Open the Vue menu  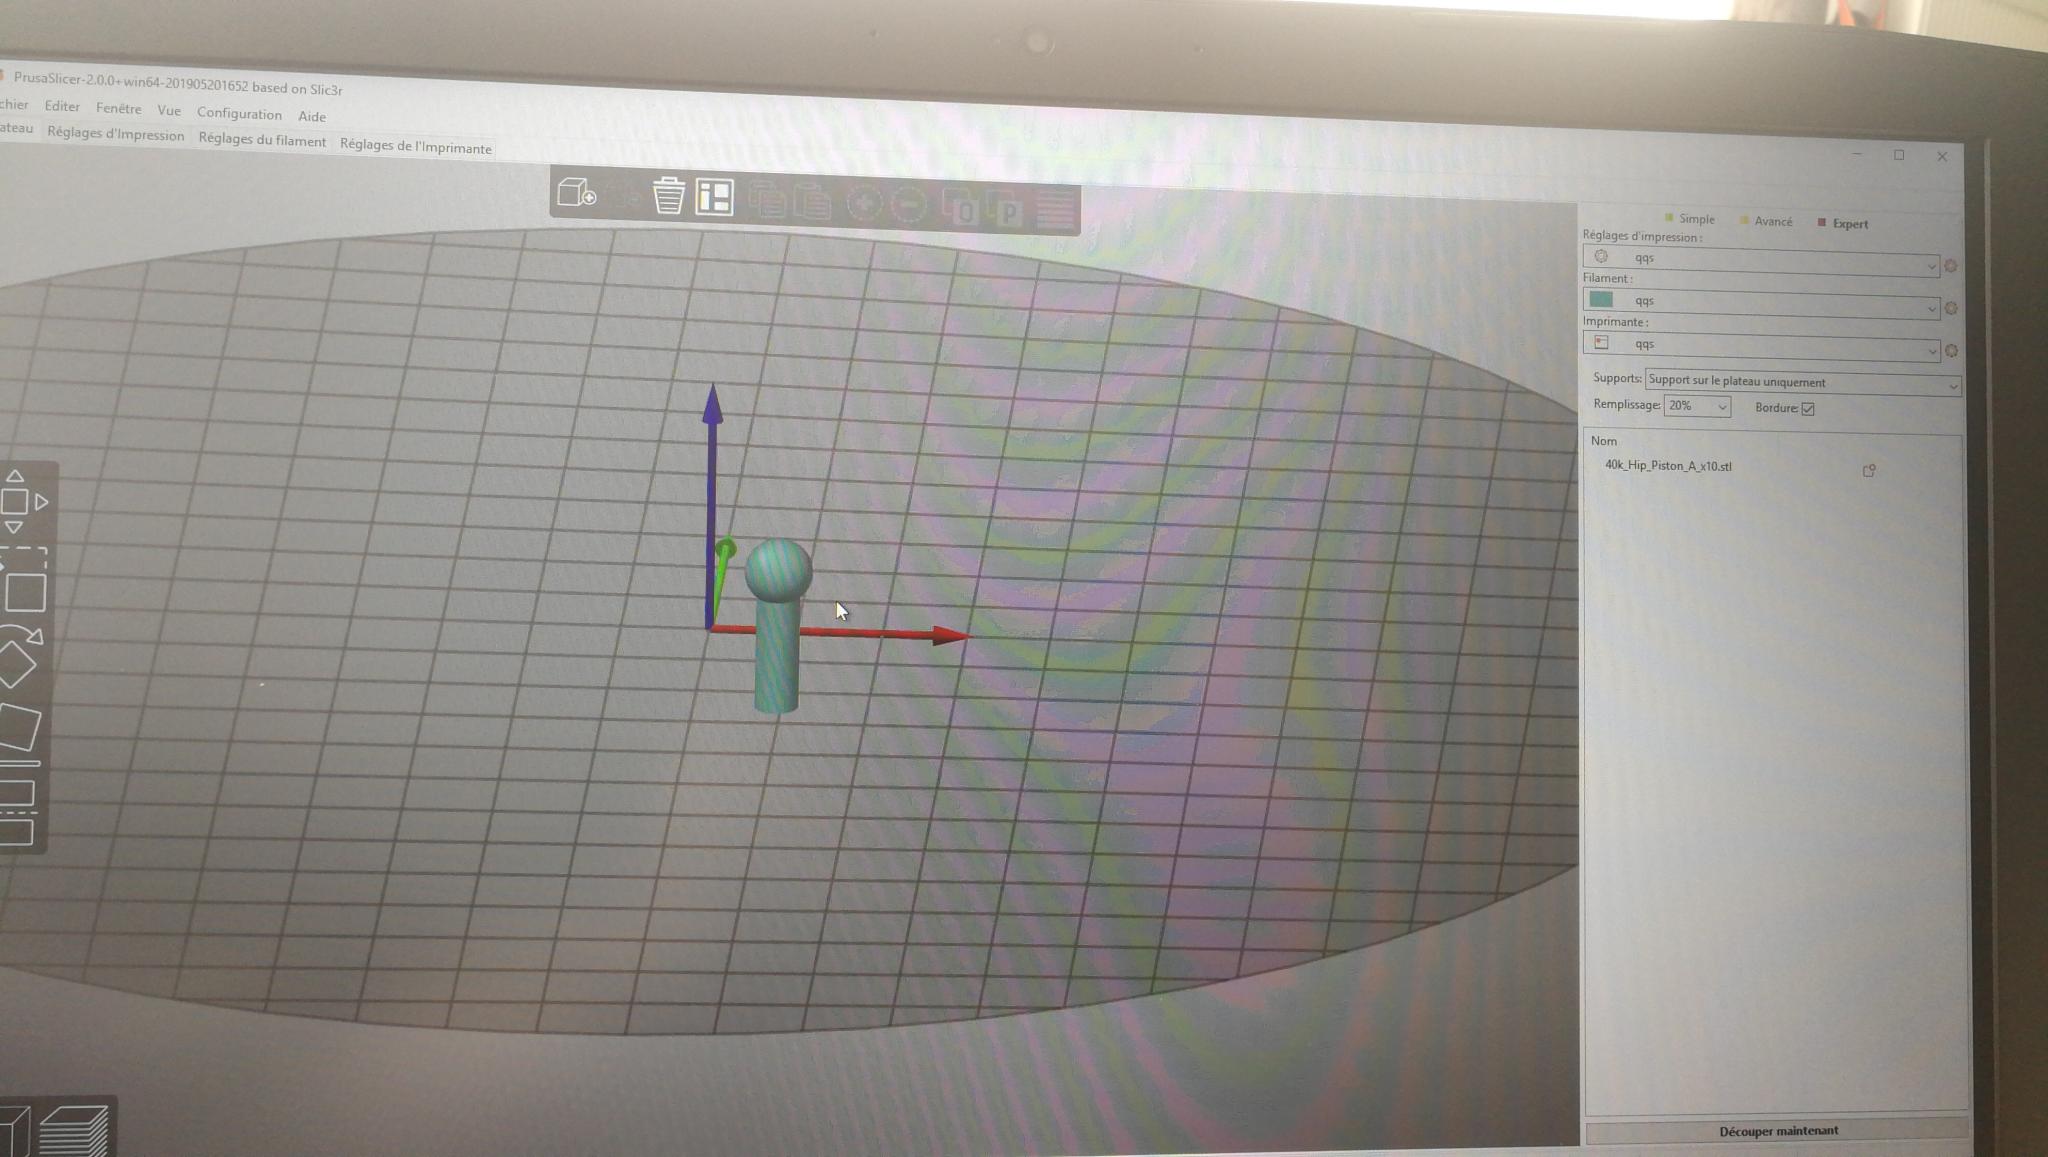click(169, 110)
